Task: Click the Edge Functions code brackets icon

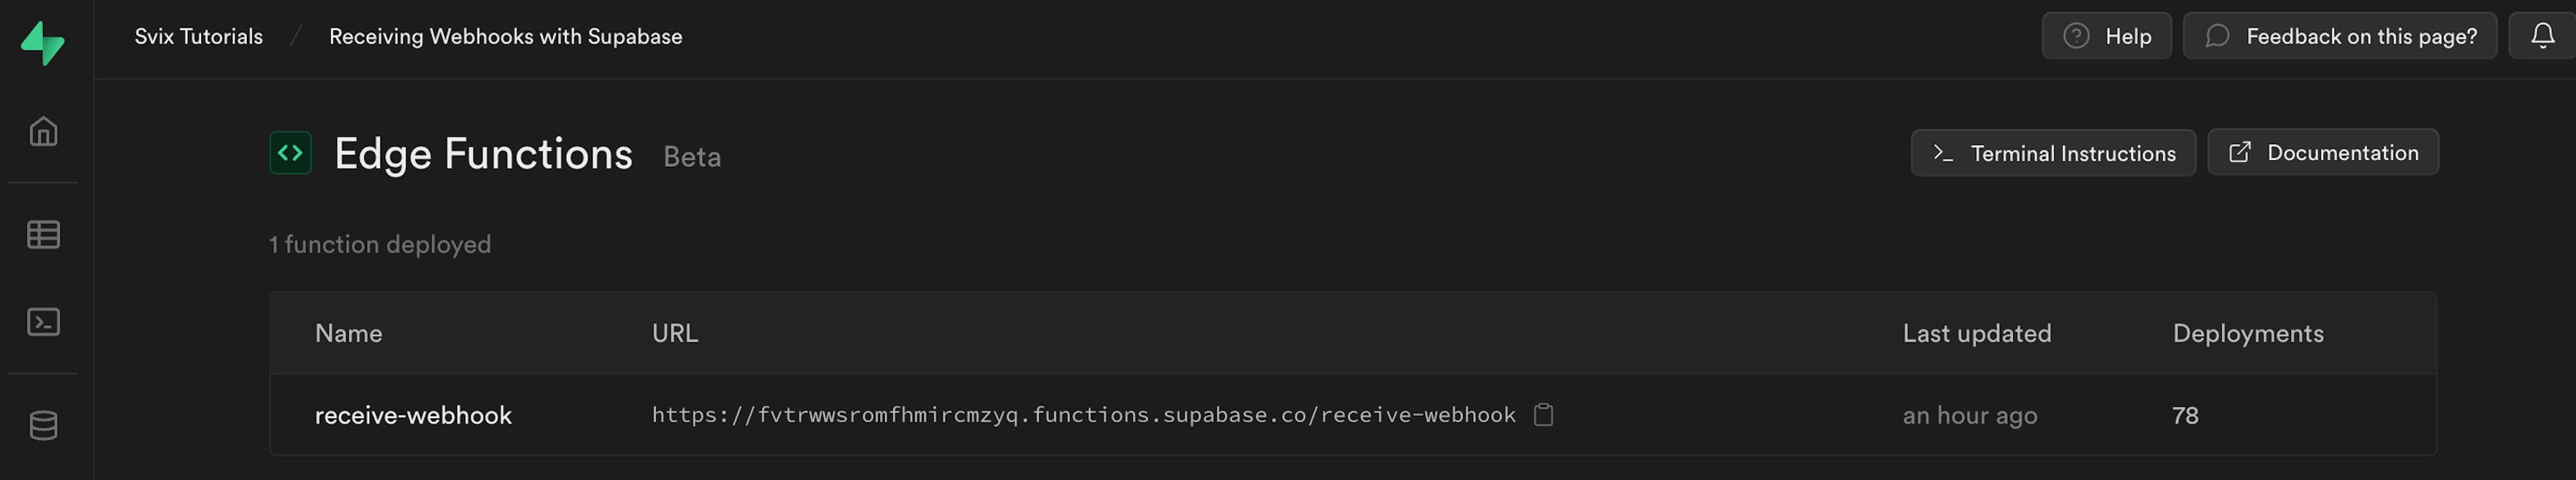Action: coord(290,153)
